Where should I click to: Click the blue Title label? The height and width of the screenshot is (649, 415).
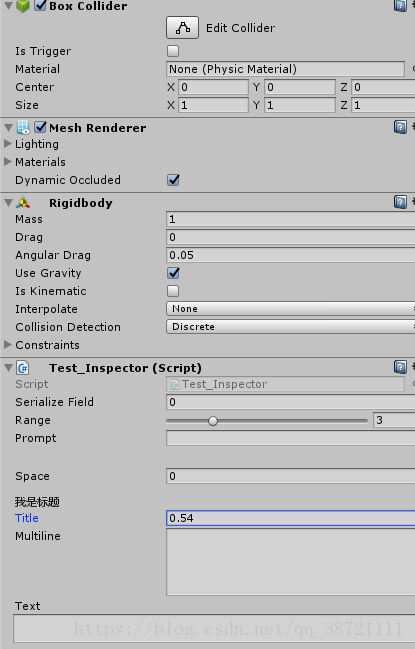click(x=27, y=518)
